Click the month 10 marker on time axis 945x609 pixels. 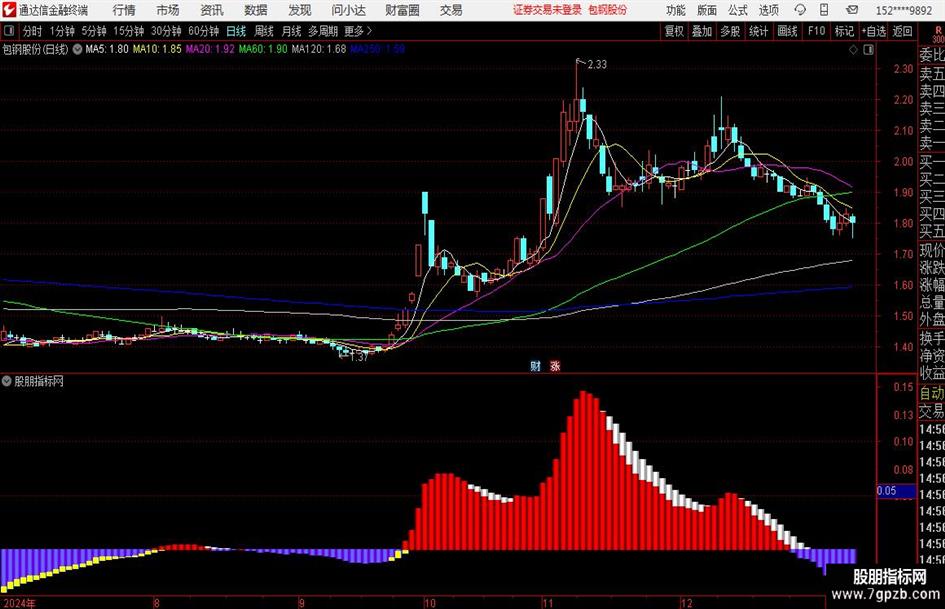pos(429,603)
